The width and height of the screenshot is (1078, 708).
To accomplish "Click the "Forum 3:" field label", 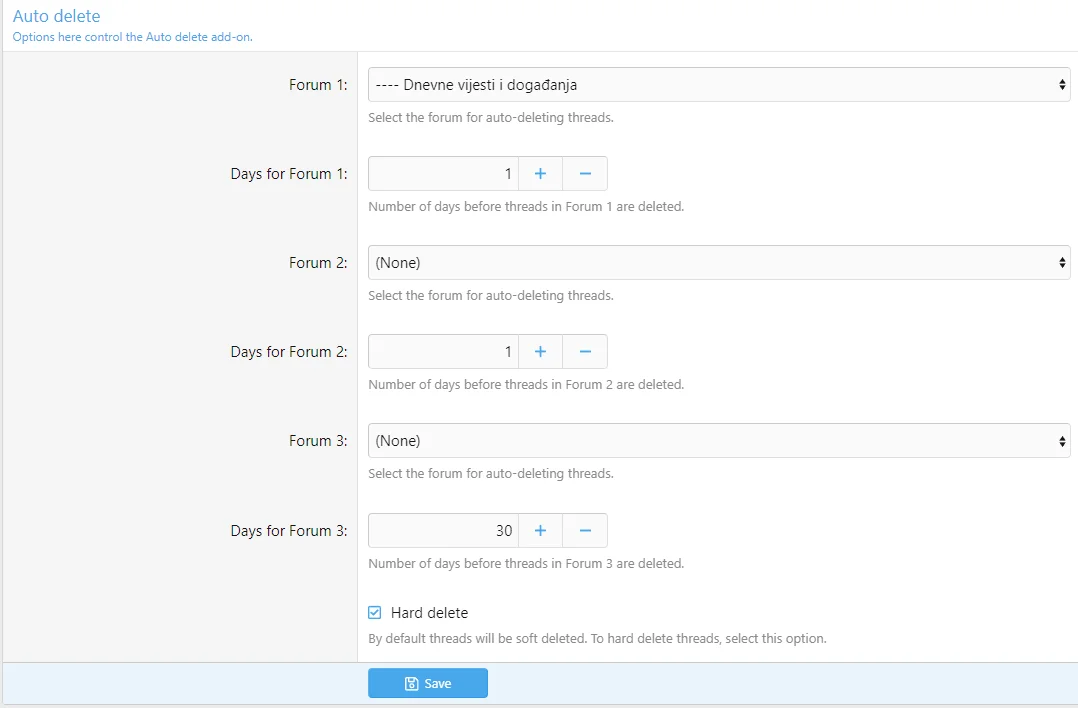I will pyautogui.click(x=318, y=441).
